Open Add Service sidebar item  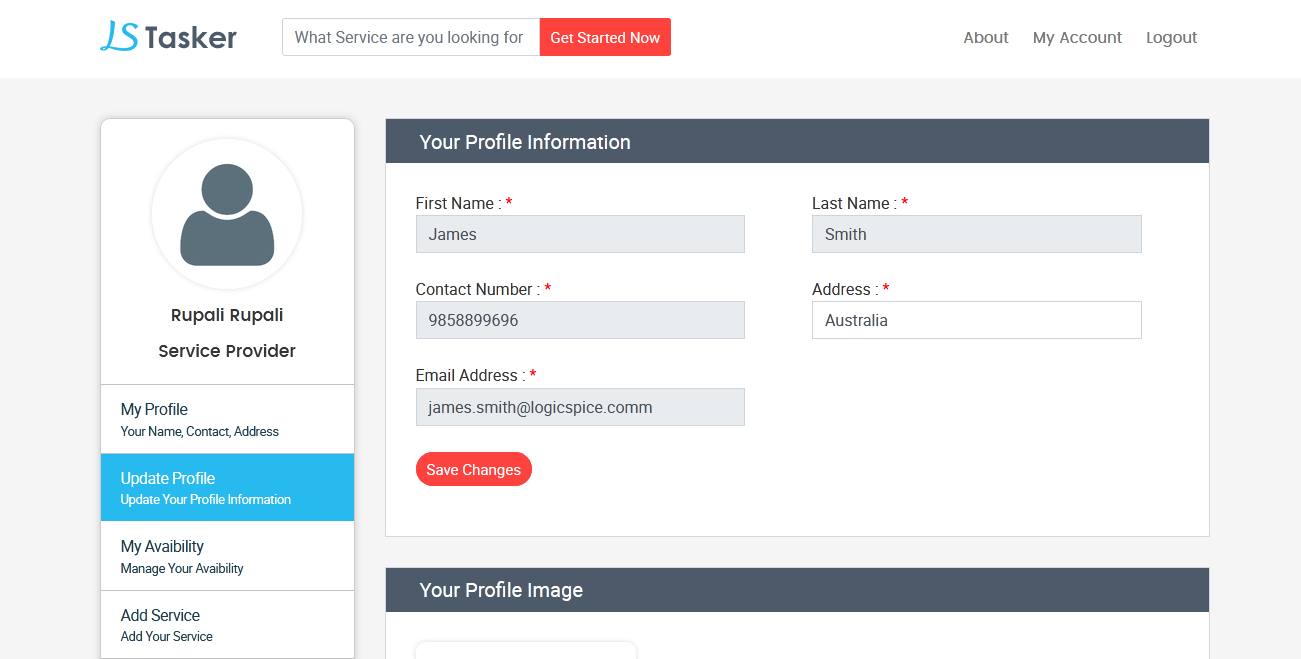227,624
